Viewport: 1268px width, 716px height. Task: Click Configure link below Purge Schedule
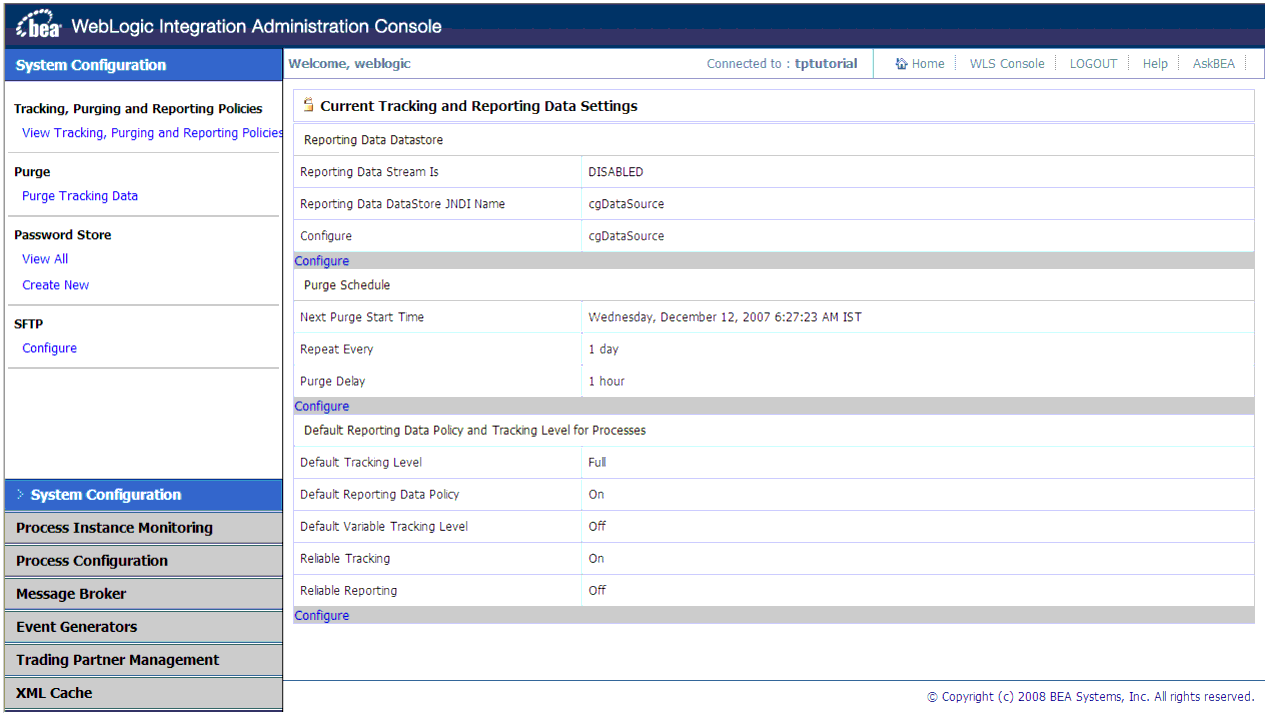click(x=322, y=406)
